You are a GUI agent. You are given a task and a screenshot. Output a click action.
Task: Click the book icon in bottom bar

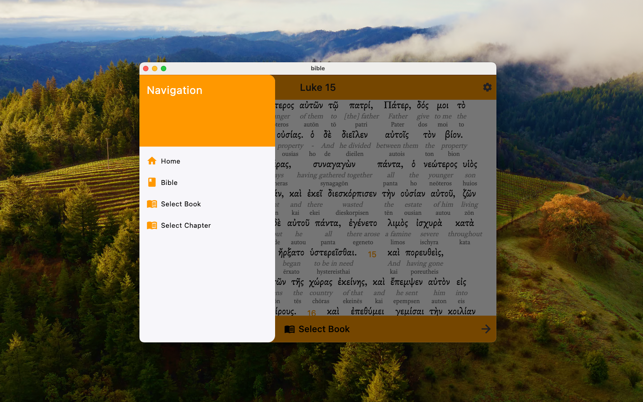[x=289, y=329]
